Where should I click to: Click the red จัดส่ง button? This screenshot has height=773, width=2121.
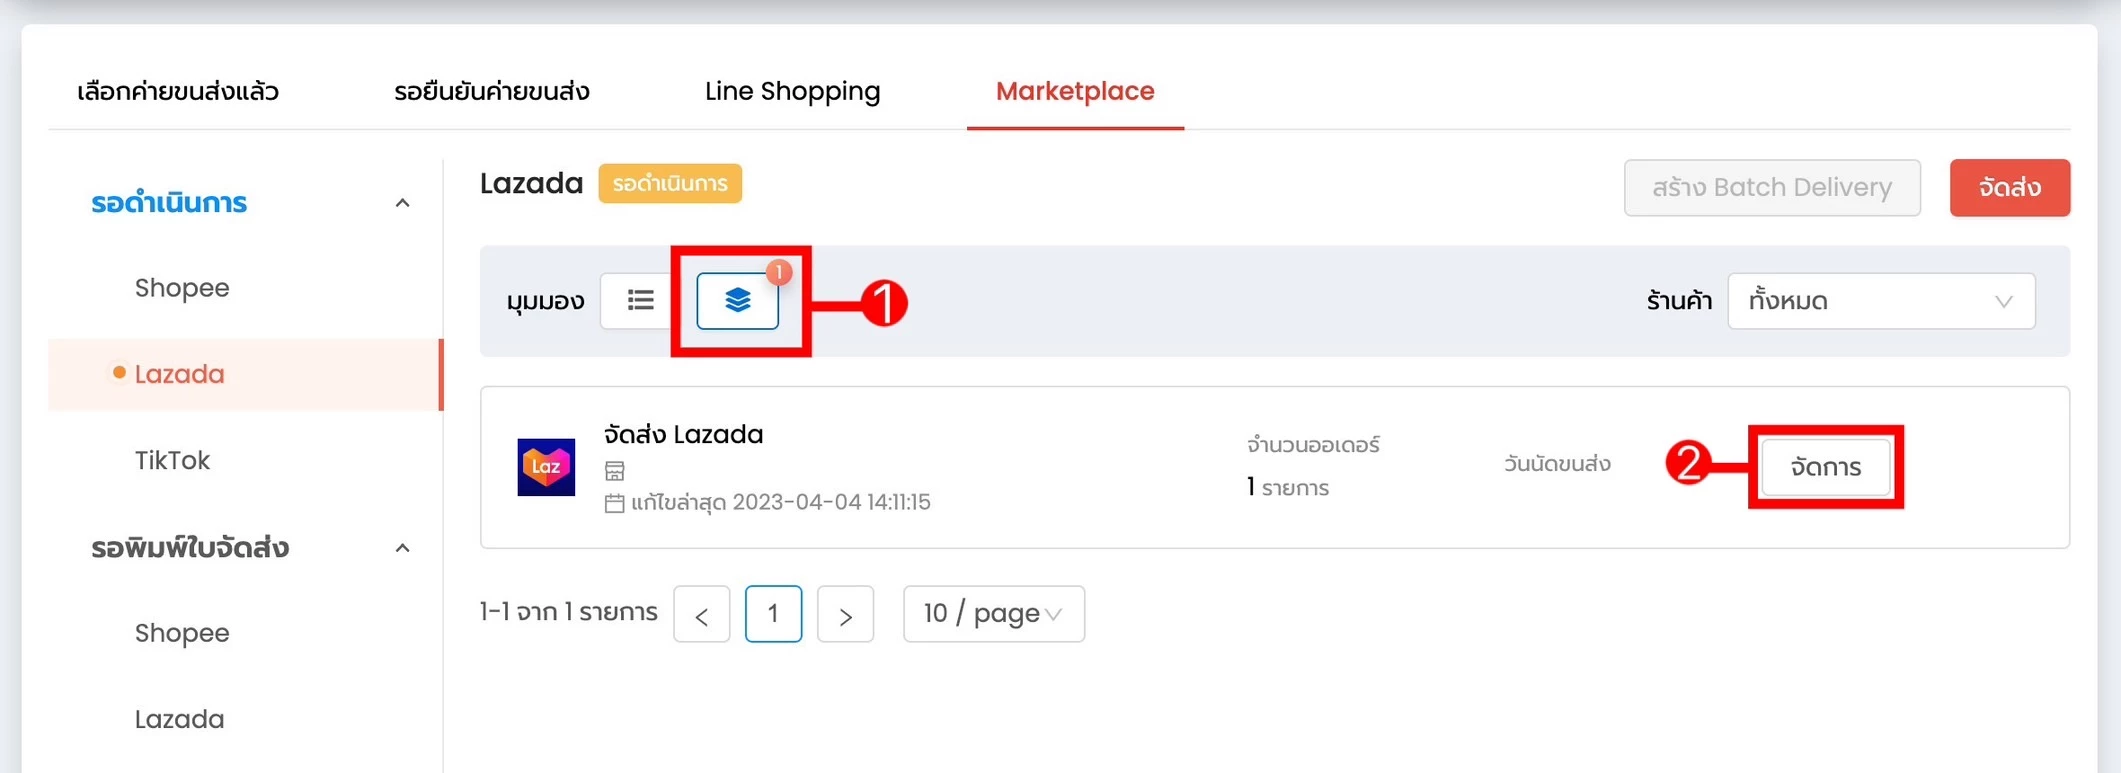[x=2010, y=188]
